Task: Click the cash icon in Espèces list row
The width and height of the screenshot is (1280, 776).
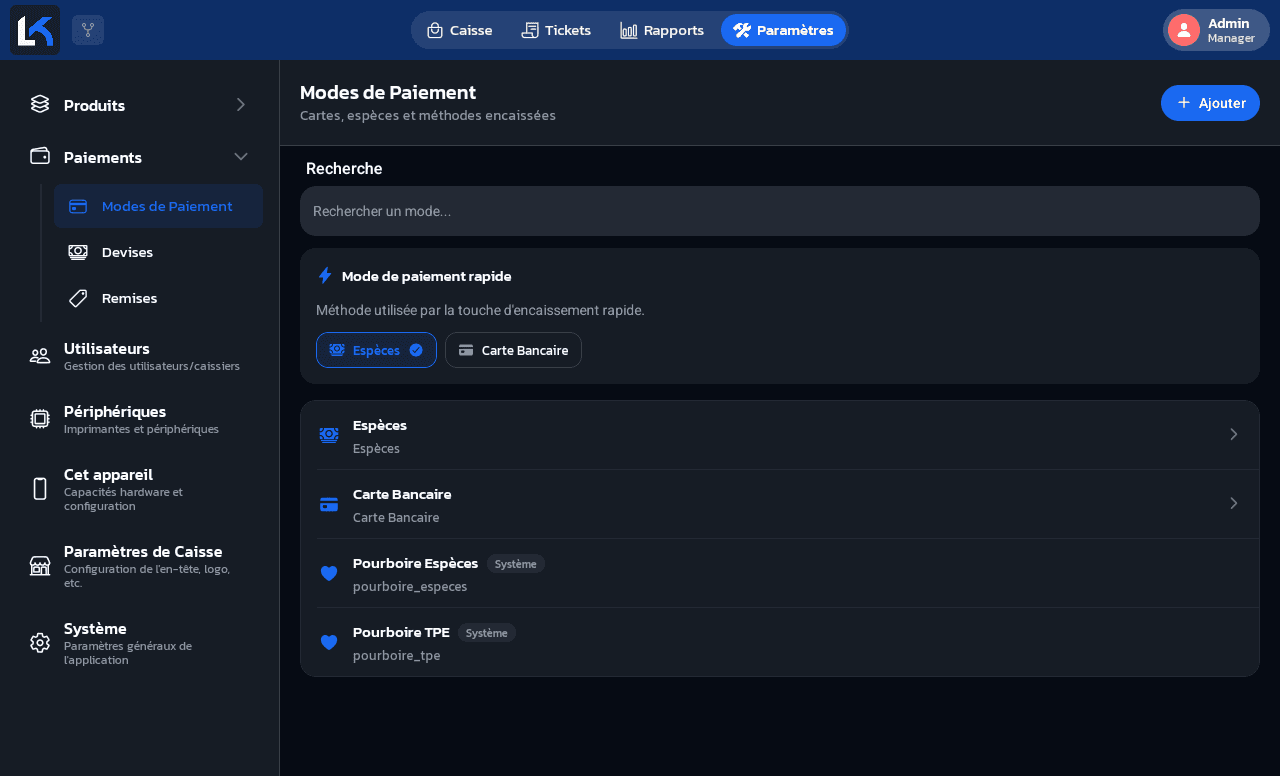Action: click(x=329, y=435)
